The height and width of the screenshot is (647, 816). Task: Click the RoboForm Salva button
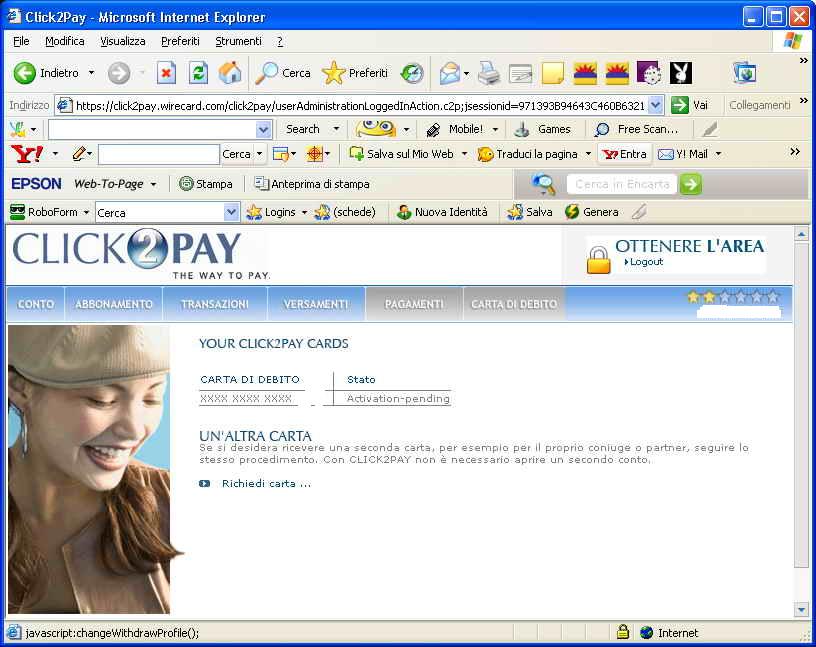(530, 212)
